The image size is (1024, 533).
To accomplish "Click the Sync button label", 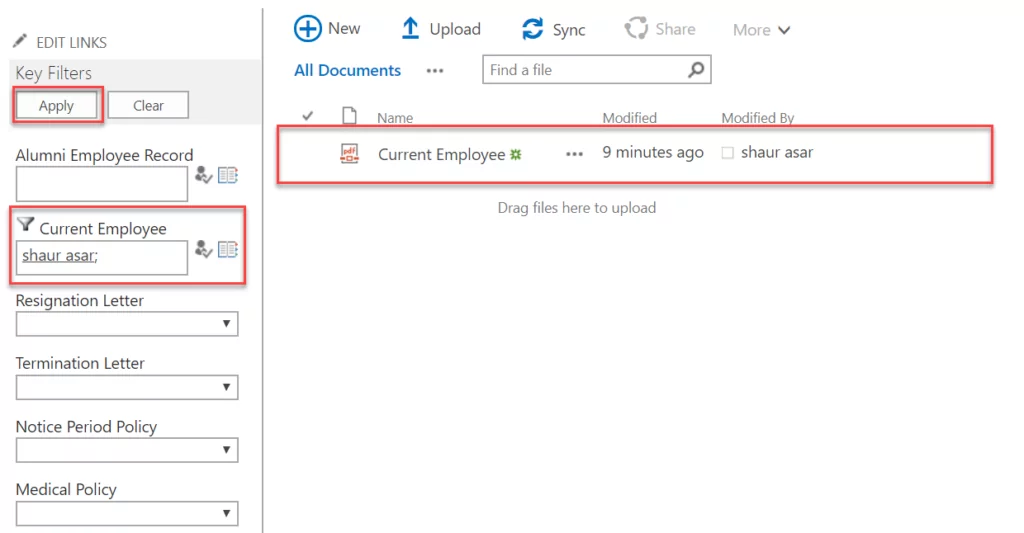I will [569, 30].
